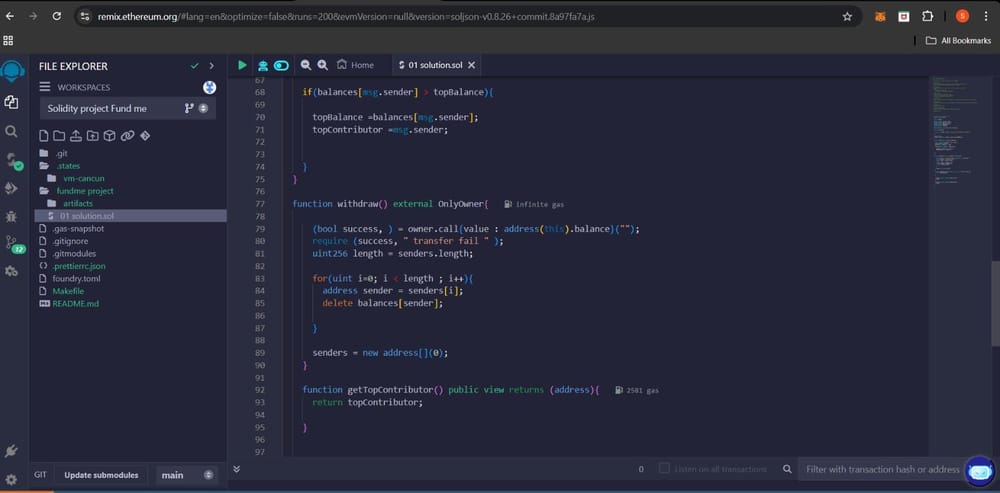Open the workspaces hamburger menu
The width and height of the screenshot is (1000, 493).
pyautogui.click(x=45, y=87)
